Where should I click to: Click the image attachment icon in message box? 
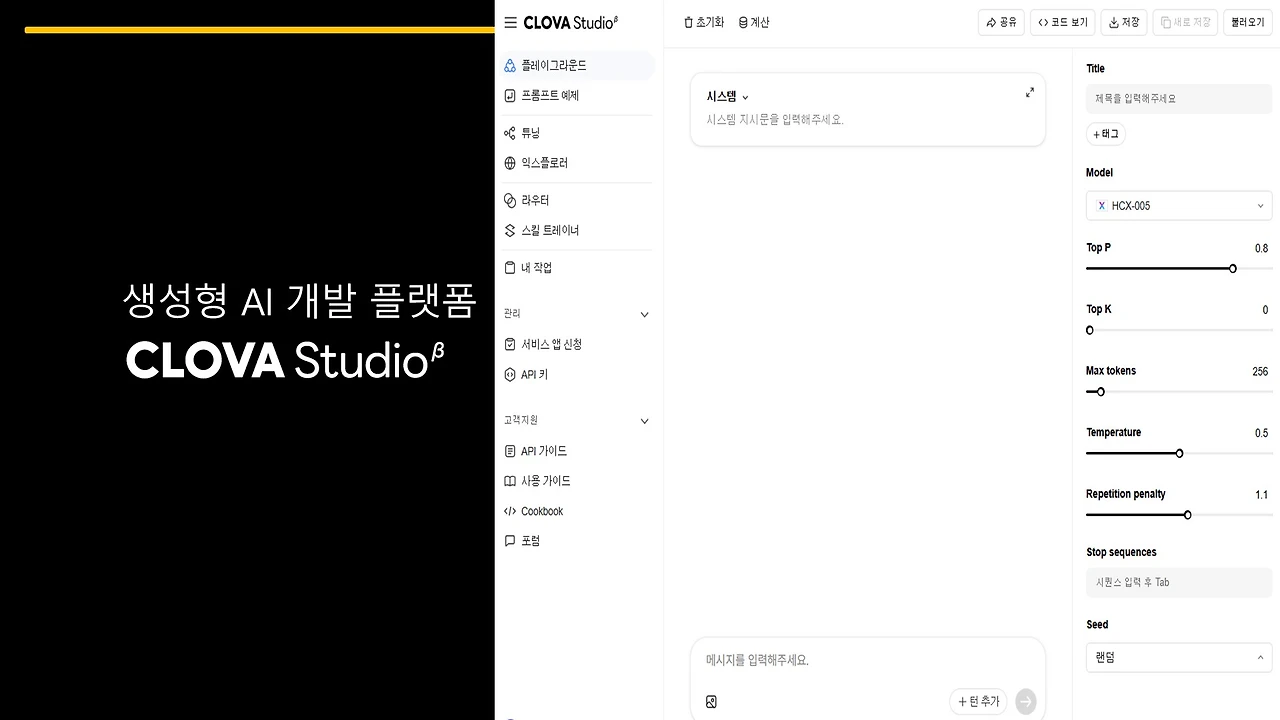[x=711, y=701]
